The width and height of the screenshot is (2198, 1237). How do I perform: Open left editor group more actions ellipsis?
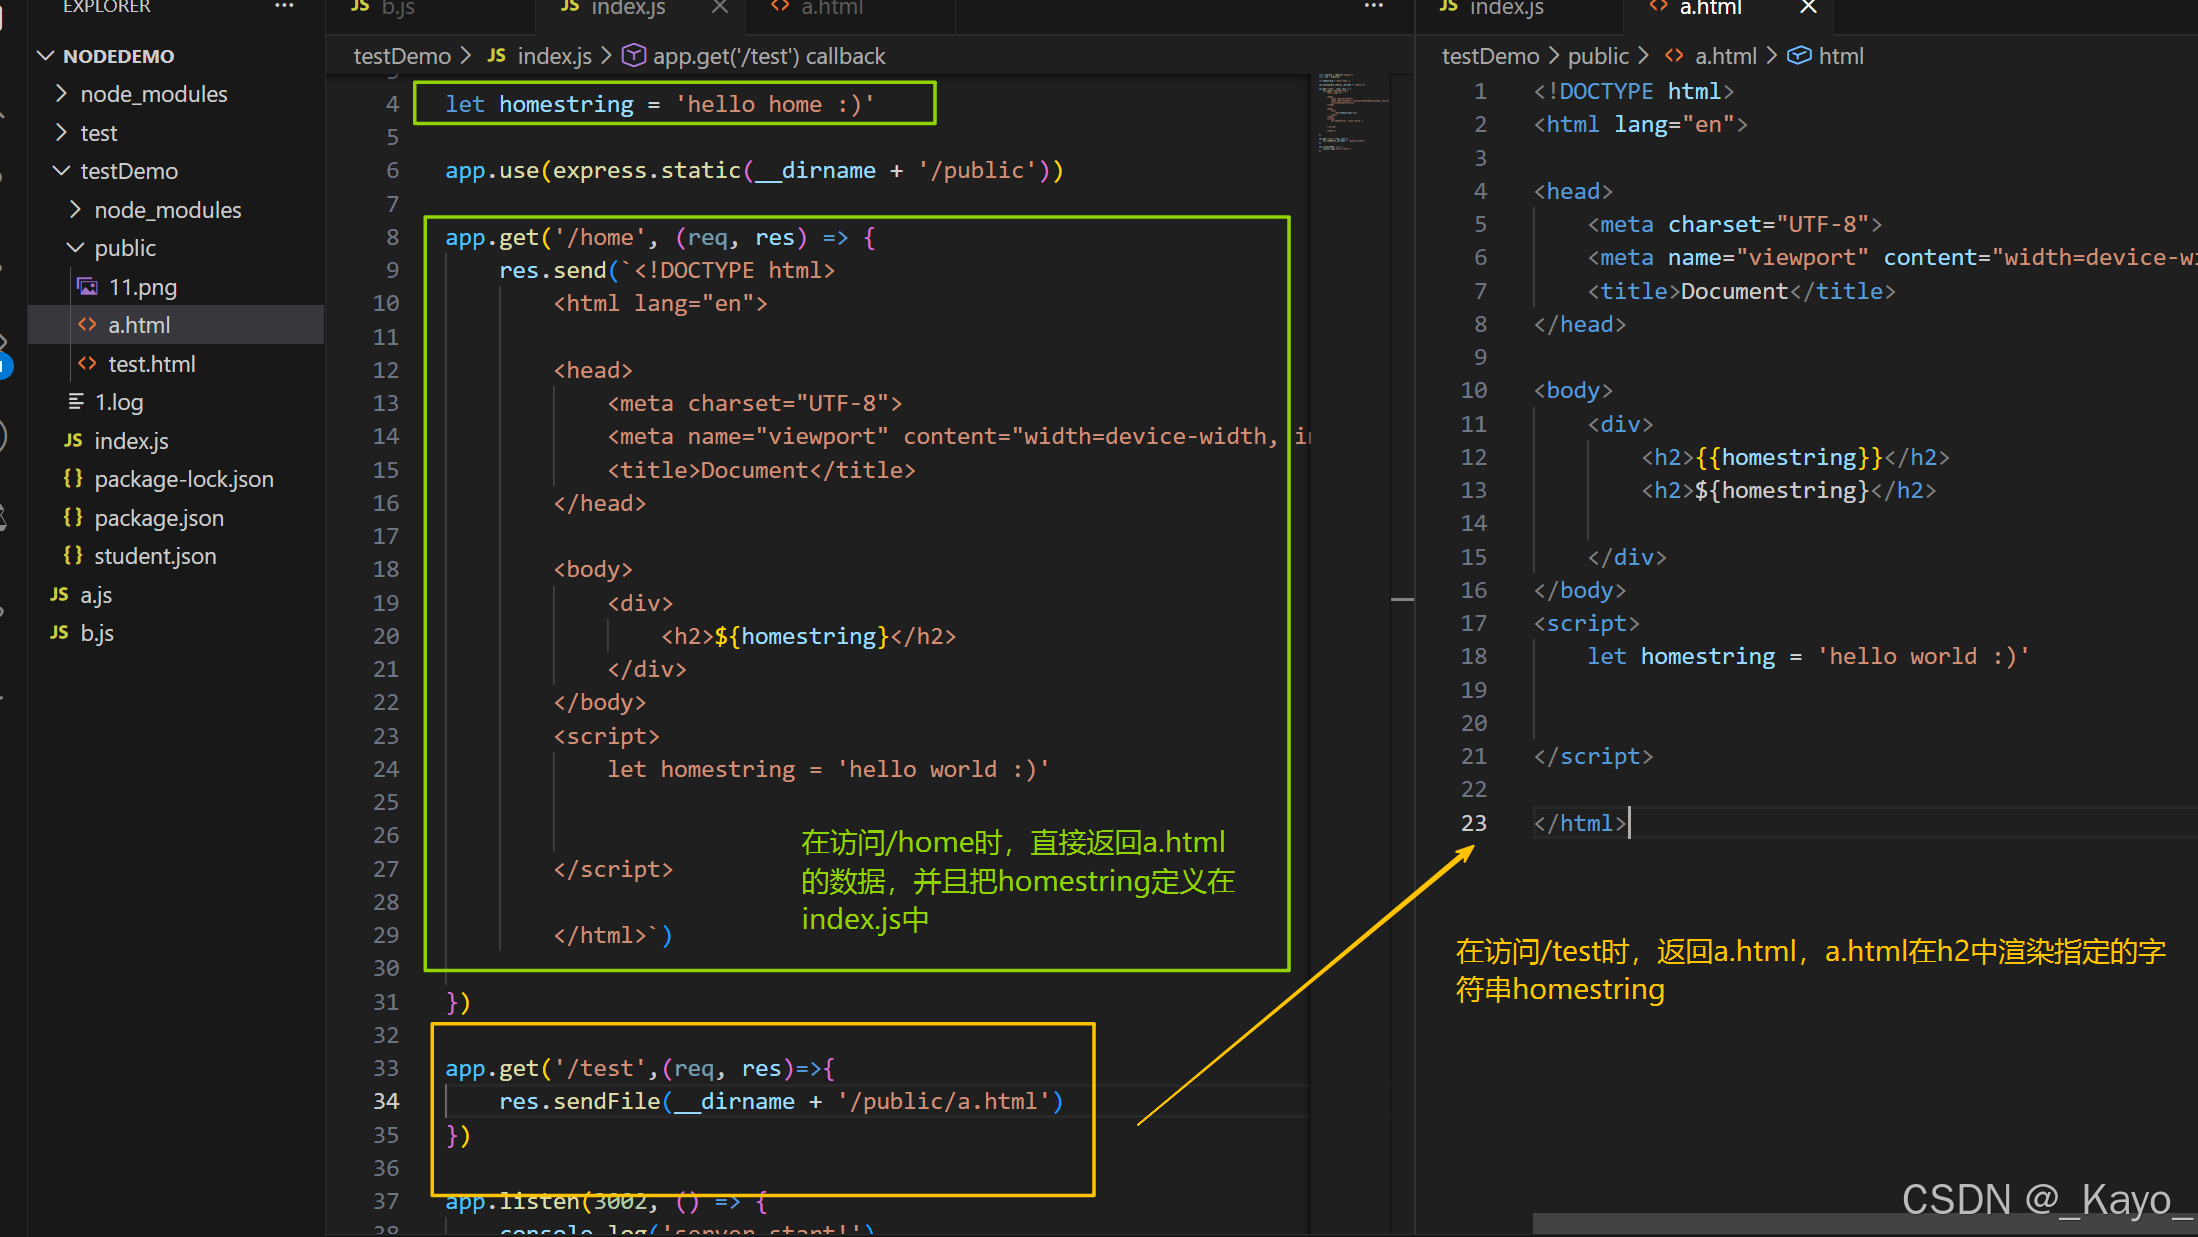(x=1373, y=6)
